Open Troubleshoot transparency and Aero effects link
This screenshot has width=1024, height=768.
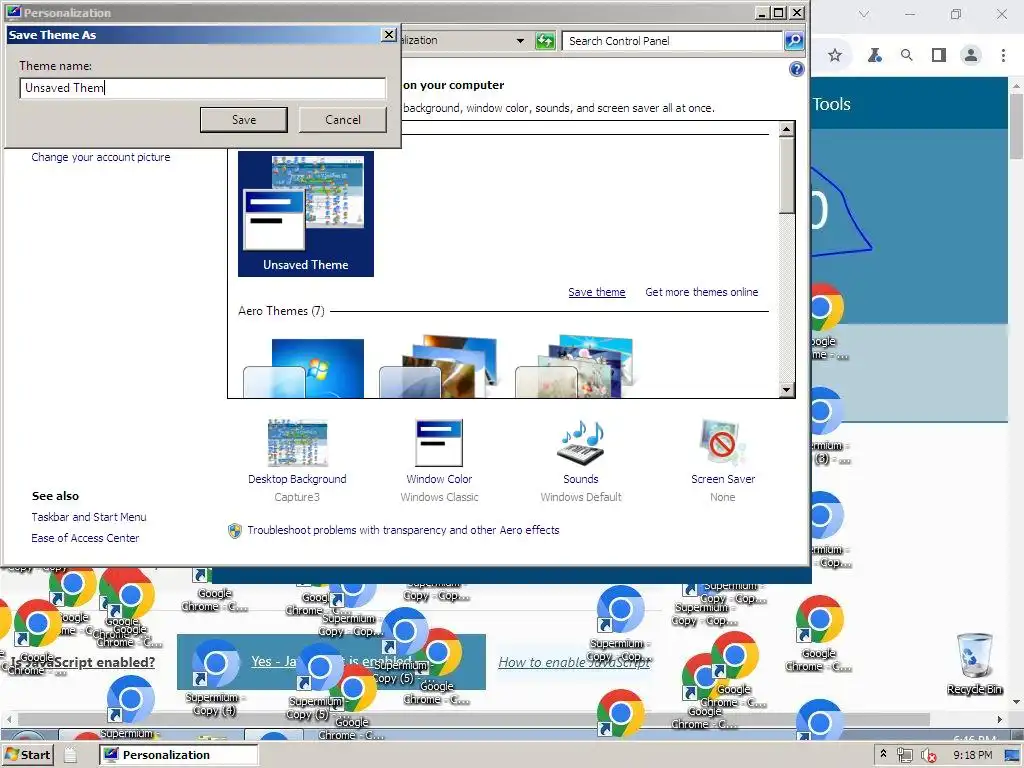tap(403, 530)
